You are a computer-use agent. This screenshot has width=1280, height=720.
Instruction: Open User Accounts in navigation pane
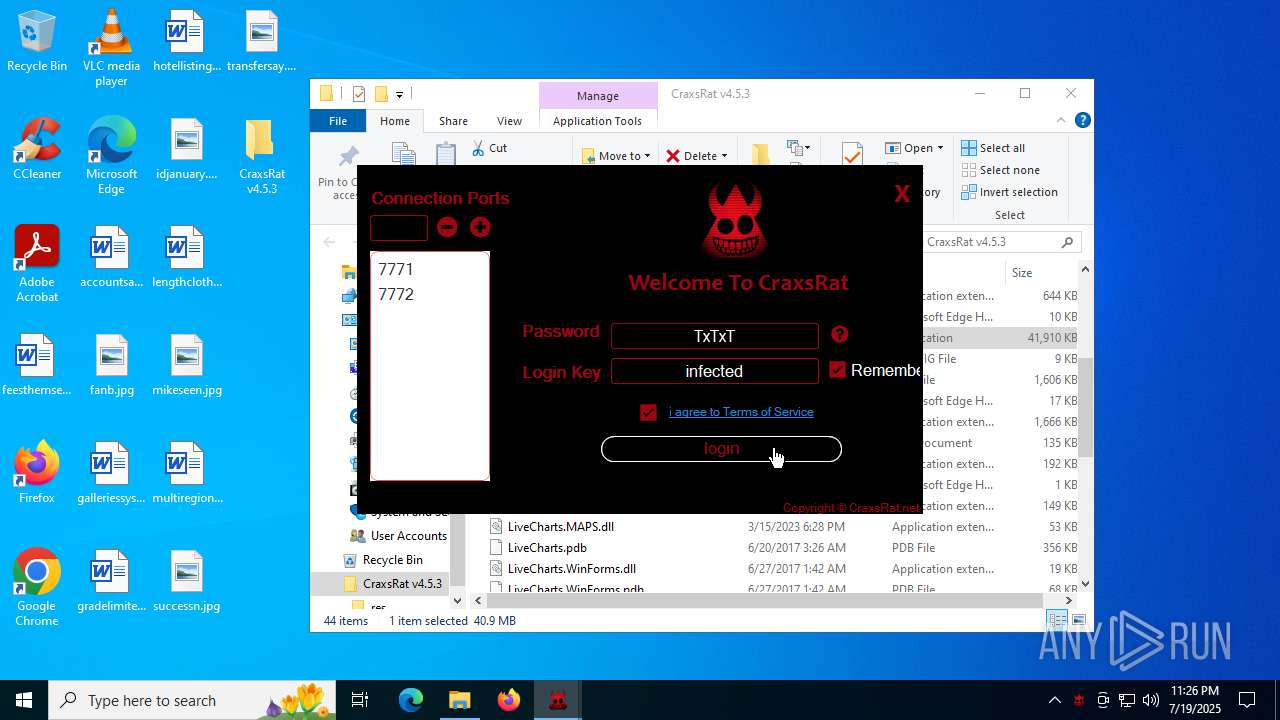(x=408, y=536)
